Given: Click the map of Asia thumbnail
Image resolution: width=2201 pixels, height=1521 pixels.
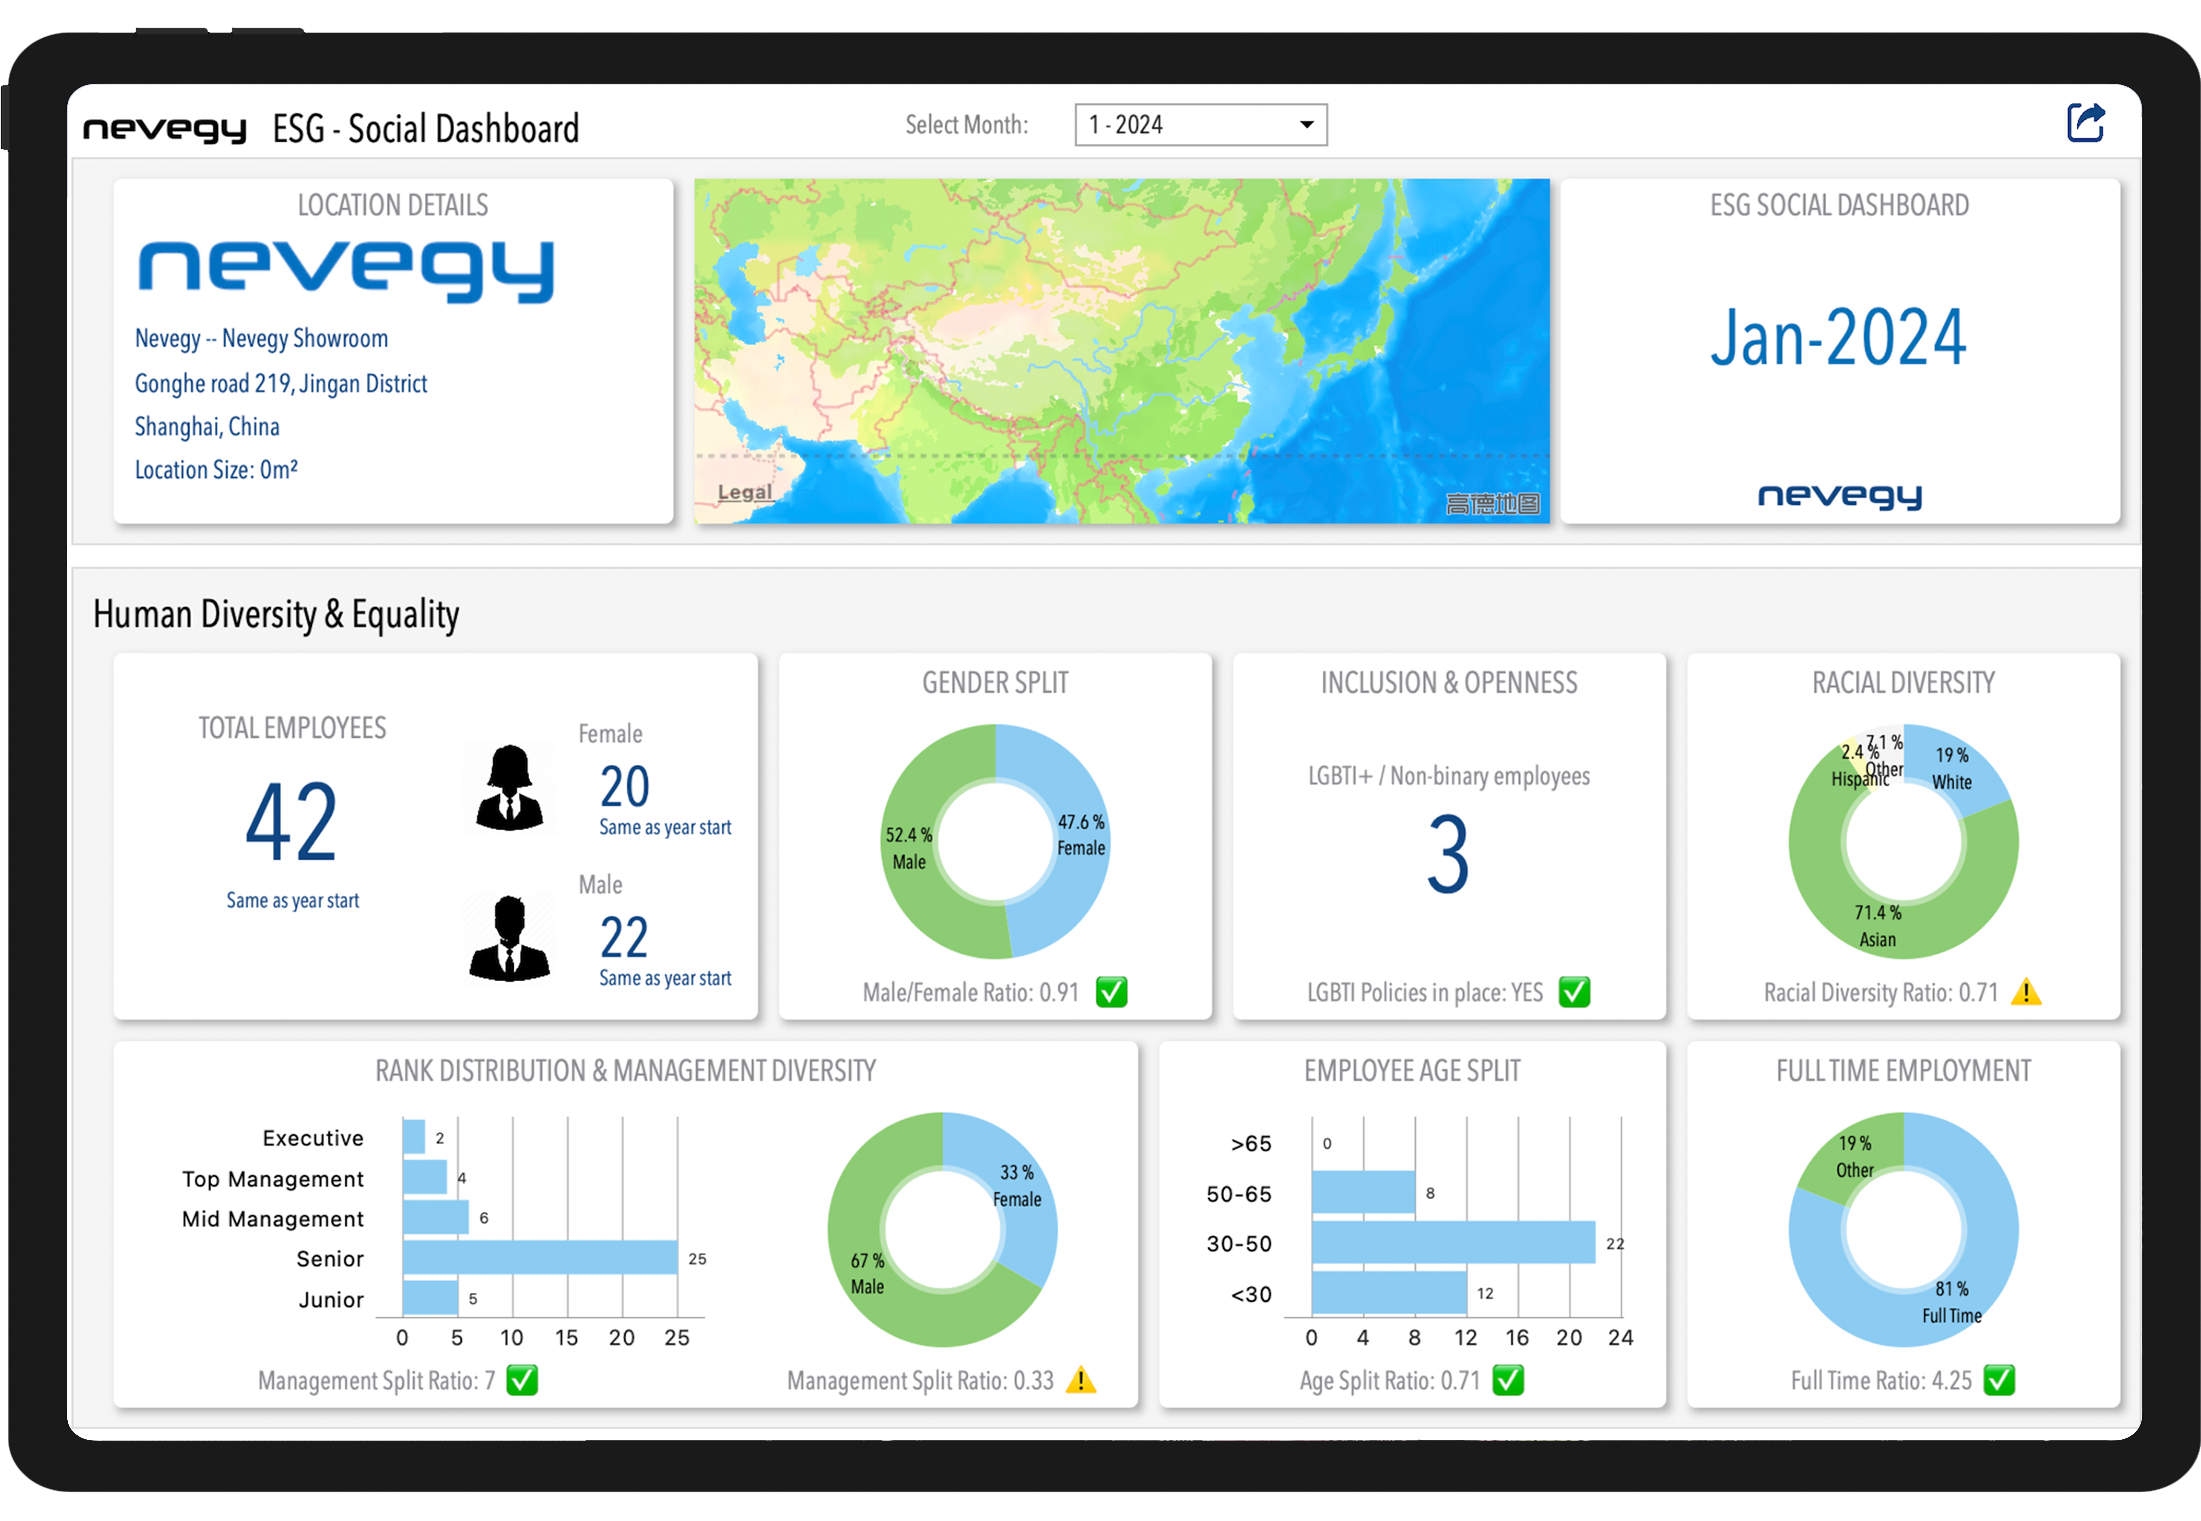Looking at the screenshot, I should (1121, 351).
